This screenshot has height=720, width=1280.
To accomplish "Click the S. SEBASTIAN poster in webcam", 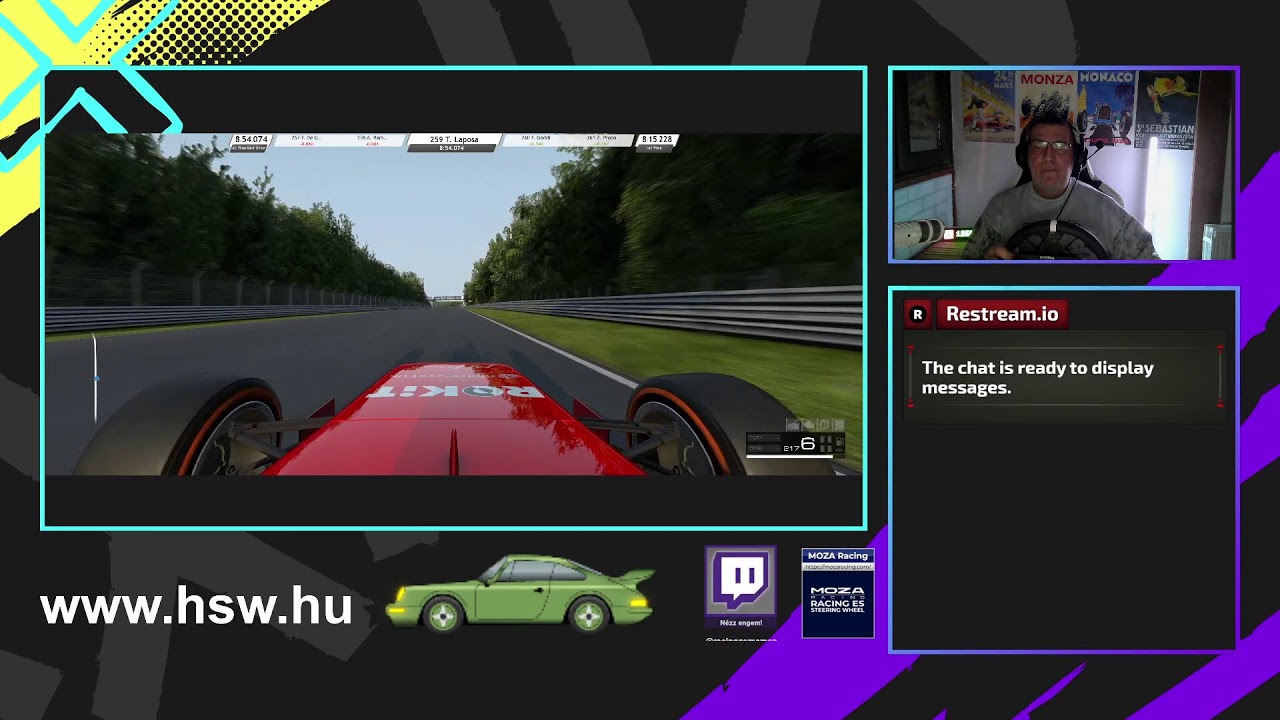I will point(1166,110).
